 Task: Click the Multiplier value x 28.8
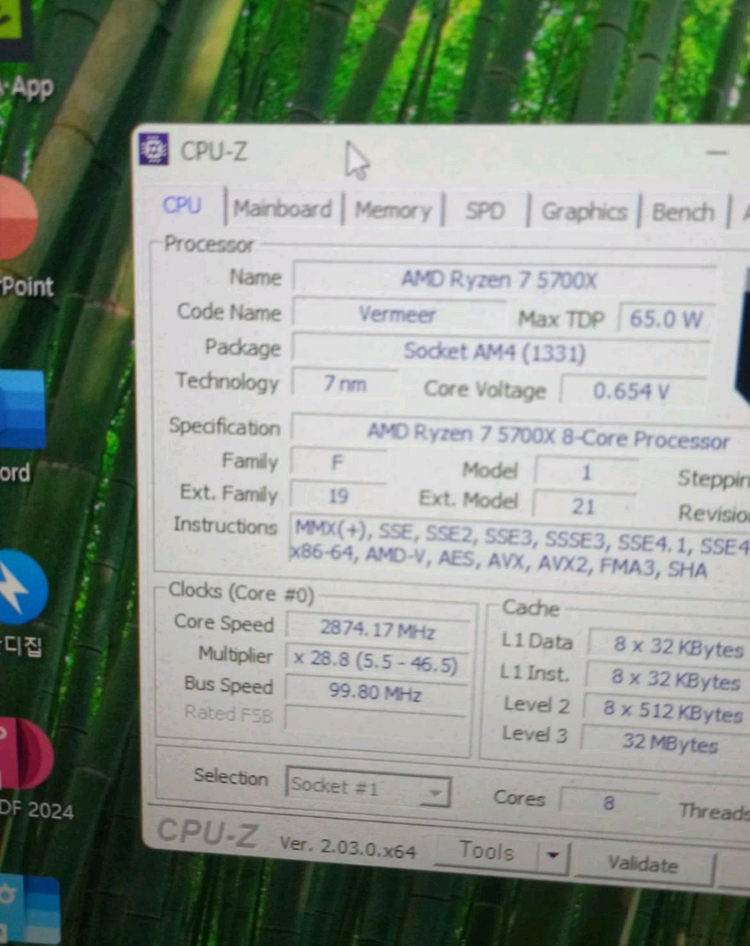pos(377,662)
